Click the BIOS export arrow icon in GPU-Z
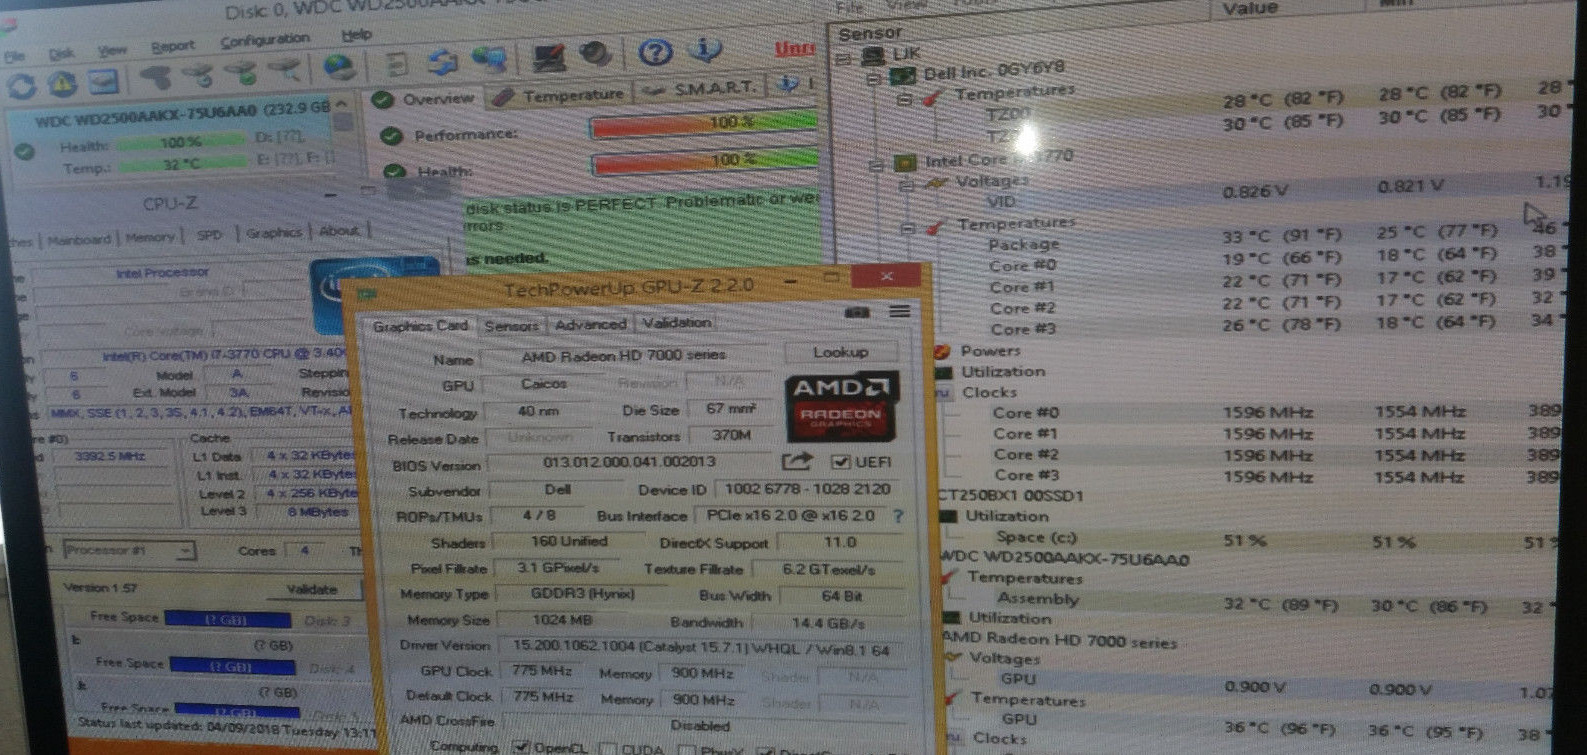This screenshot has height=755, width=1587. pyautogui.click(x=797, y=461)
